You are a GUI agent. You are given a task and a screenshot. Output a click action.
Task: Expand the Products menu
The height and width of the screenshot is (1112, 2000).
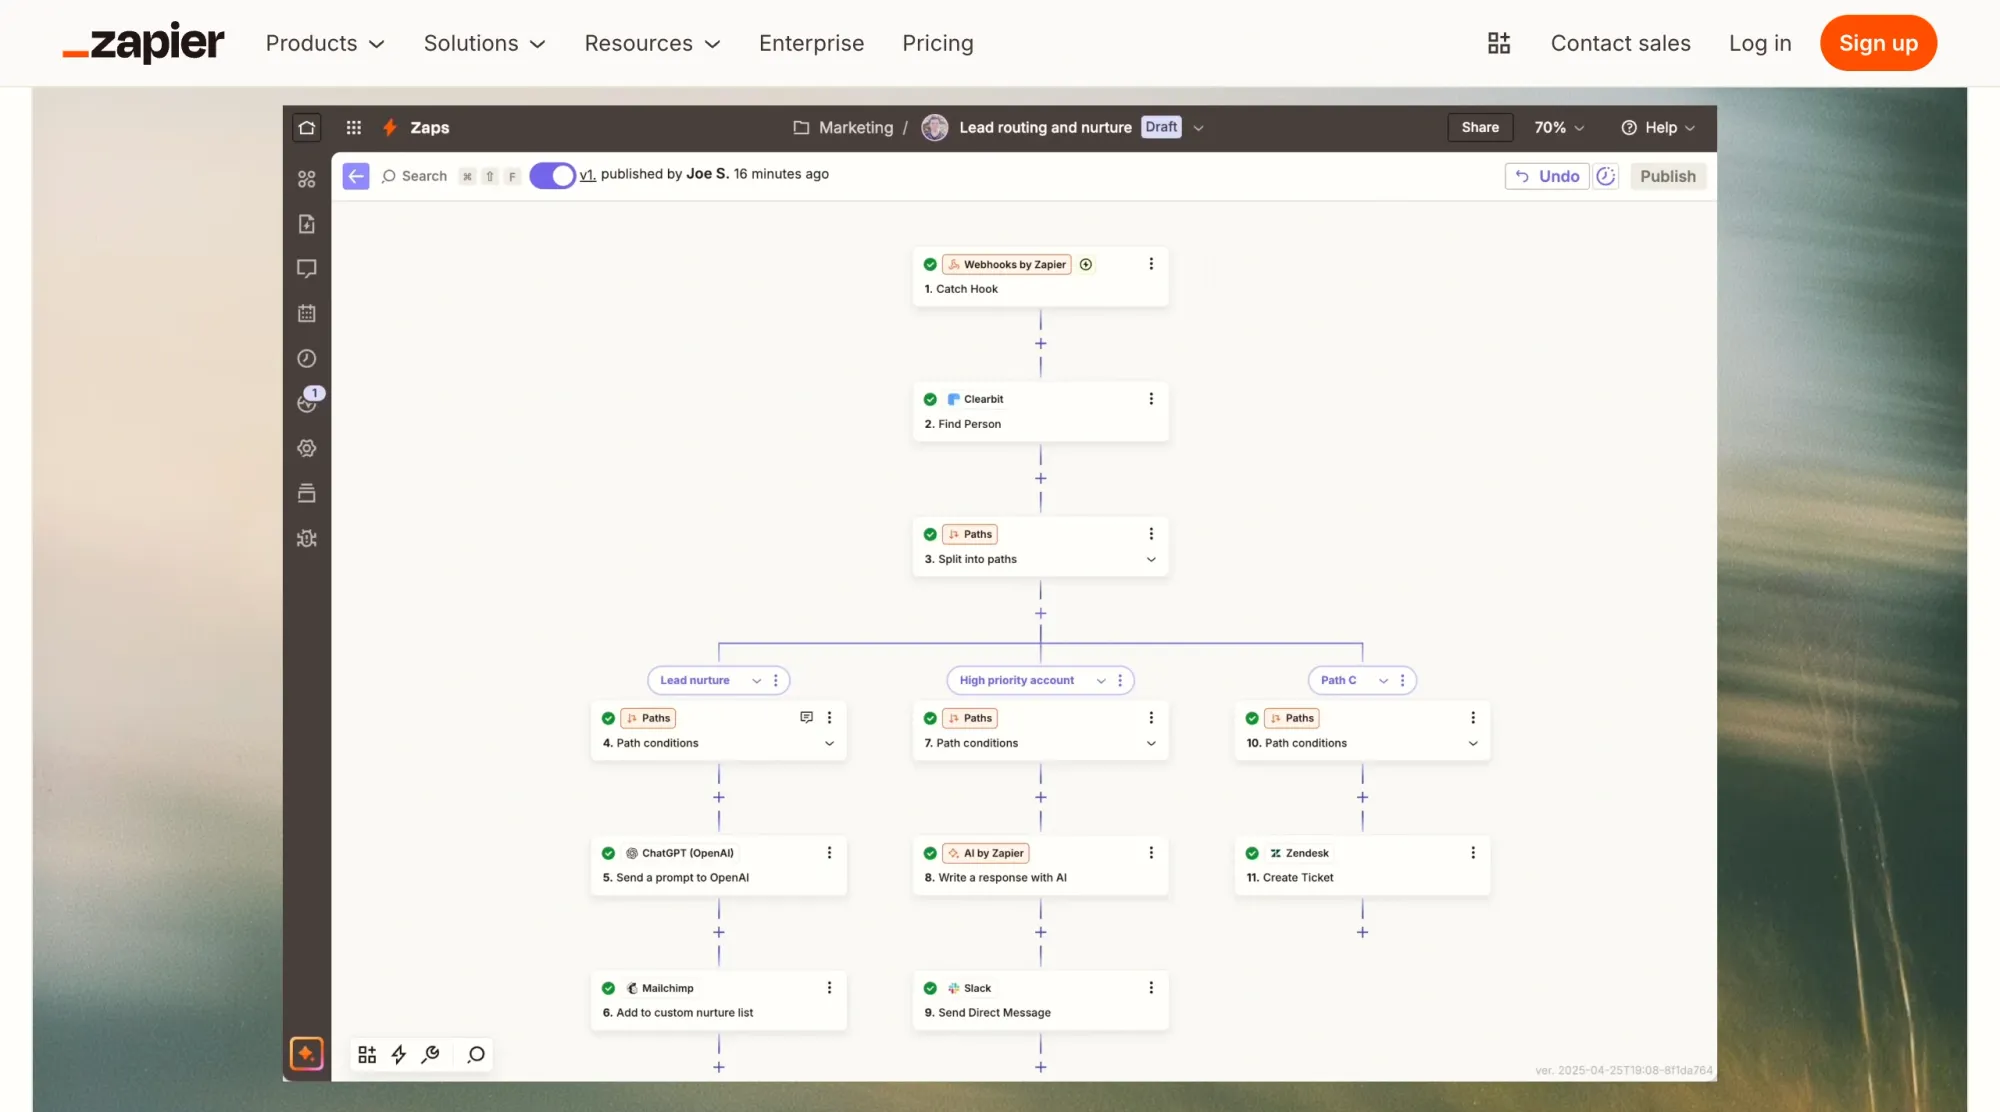point(325,43)
